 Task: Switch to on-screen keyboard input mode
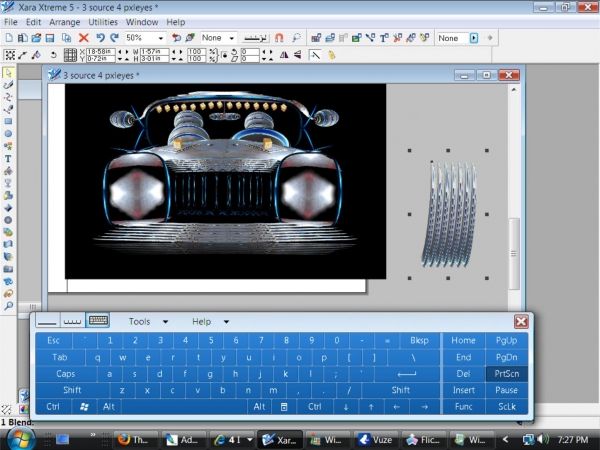pos(98,320)
